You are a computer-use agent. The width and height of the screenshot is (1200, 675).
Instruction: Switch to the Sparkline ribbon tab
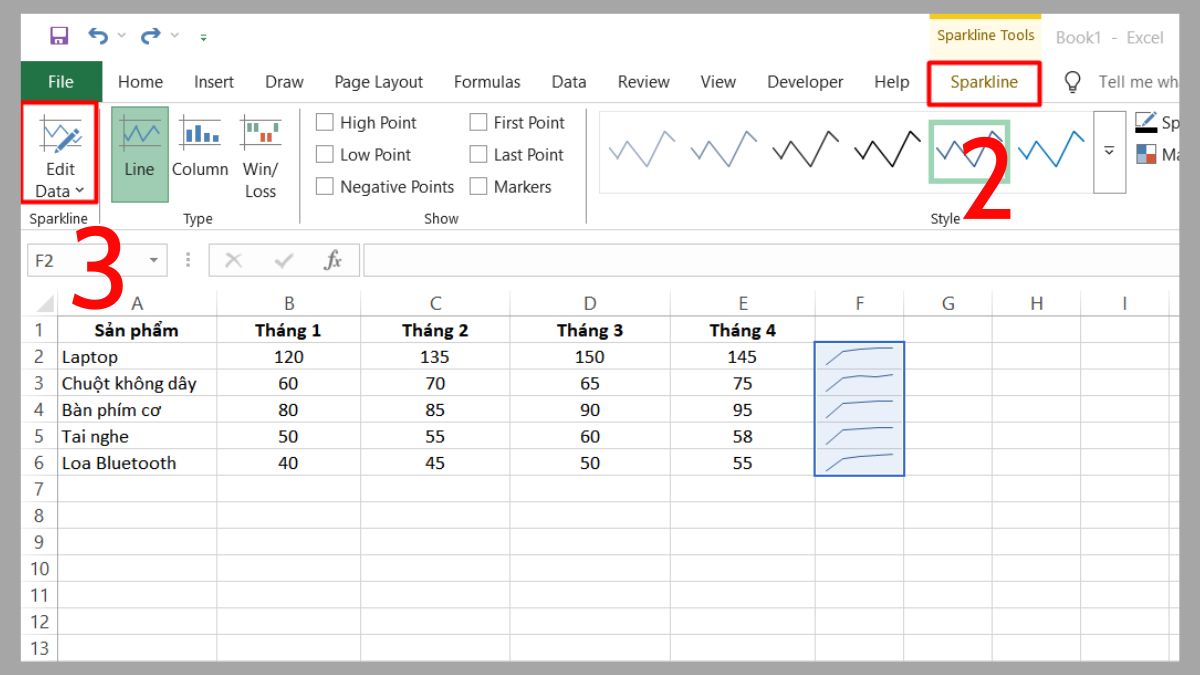click(984, 82)
